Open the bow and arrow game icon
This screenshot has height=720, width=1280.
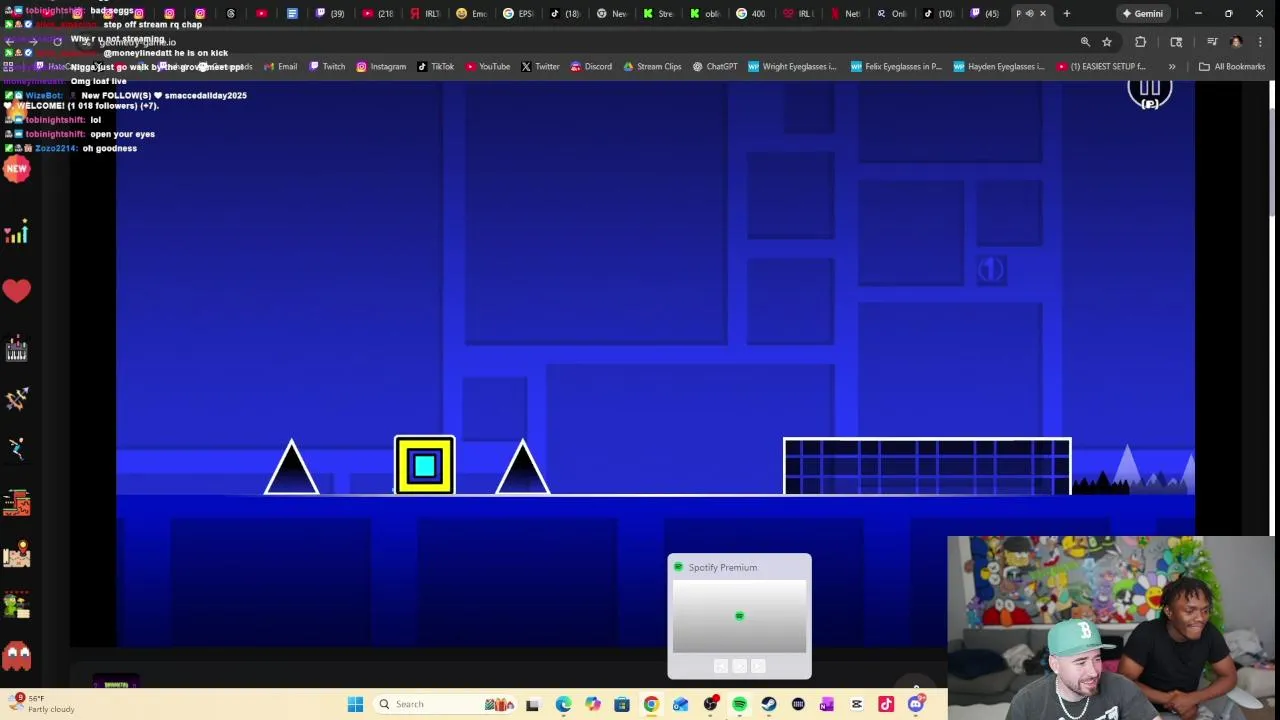point(16,398)
